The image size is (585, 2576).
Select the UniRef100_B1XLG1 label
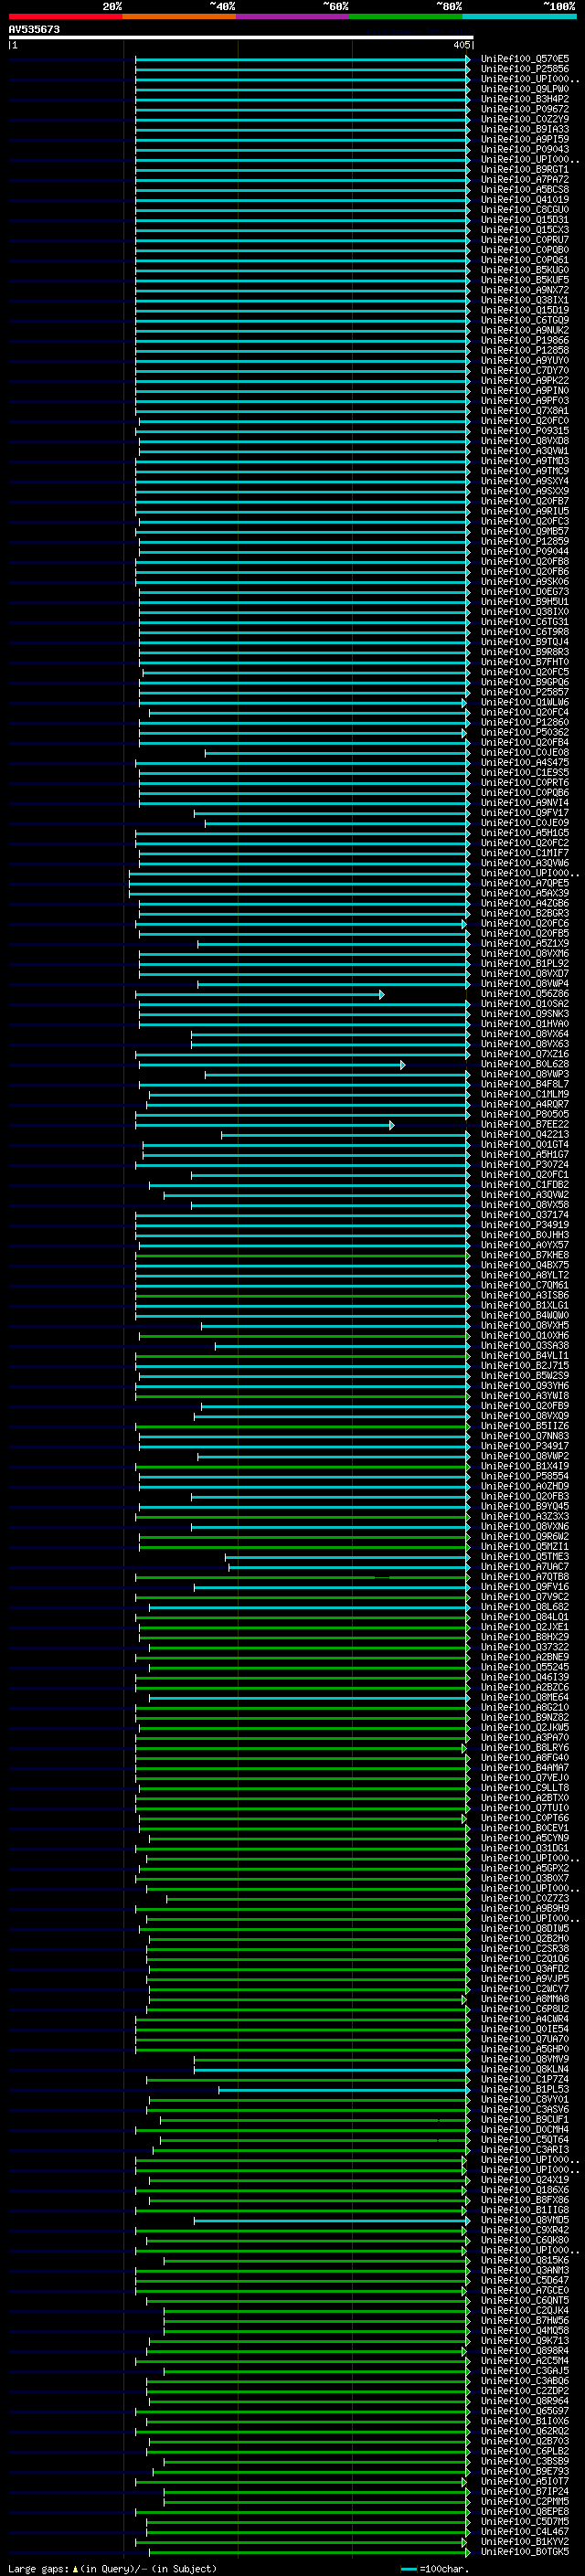tap(525, 1305)
